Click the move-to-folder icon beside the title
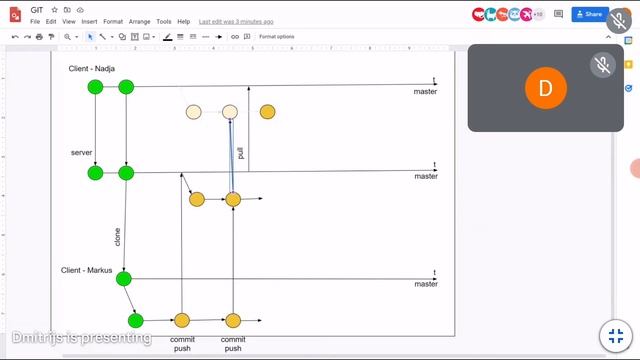The height and width of the screenshot is (360, 640). click(67, 10)
